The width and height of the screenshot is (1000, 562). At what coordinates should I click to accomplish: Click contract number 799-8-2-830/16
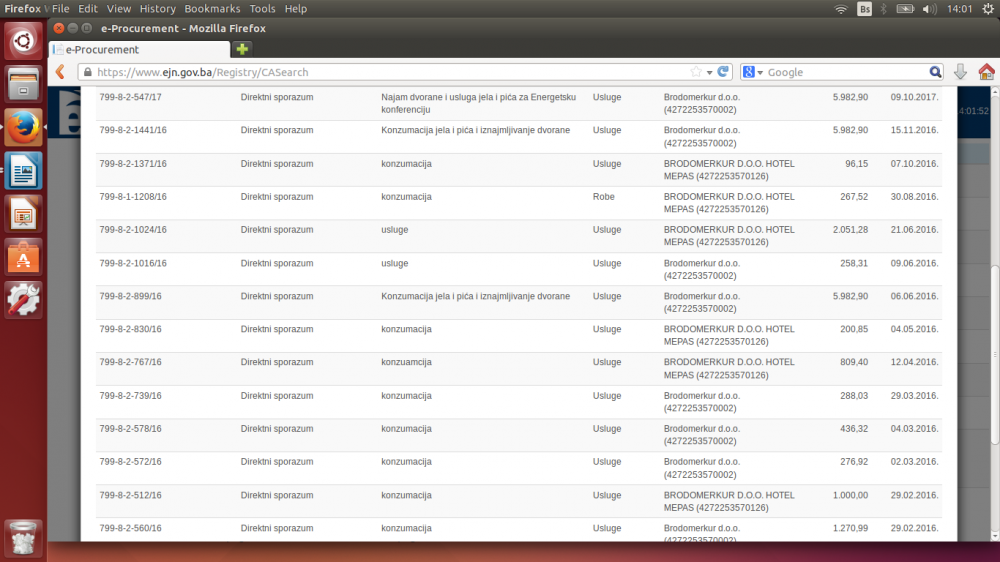tap(130, 329)
